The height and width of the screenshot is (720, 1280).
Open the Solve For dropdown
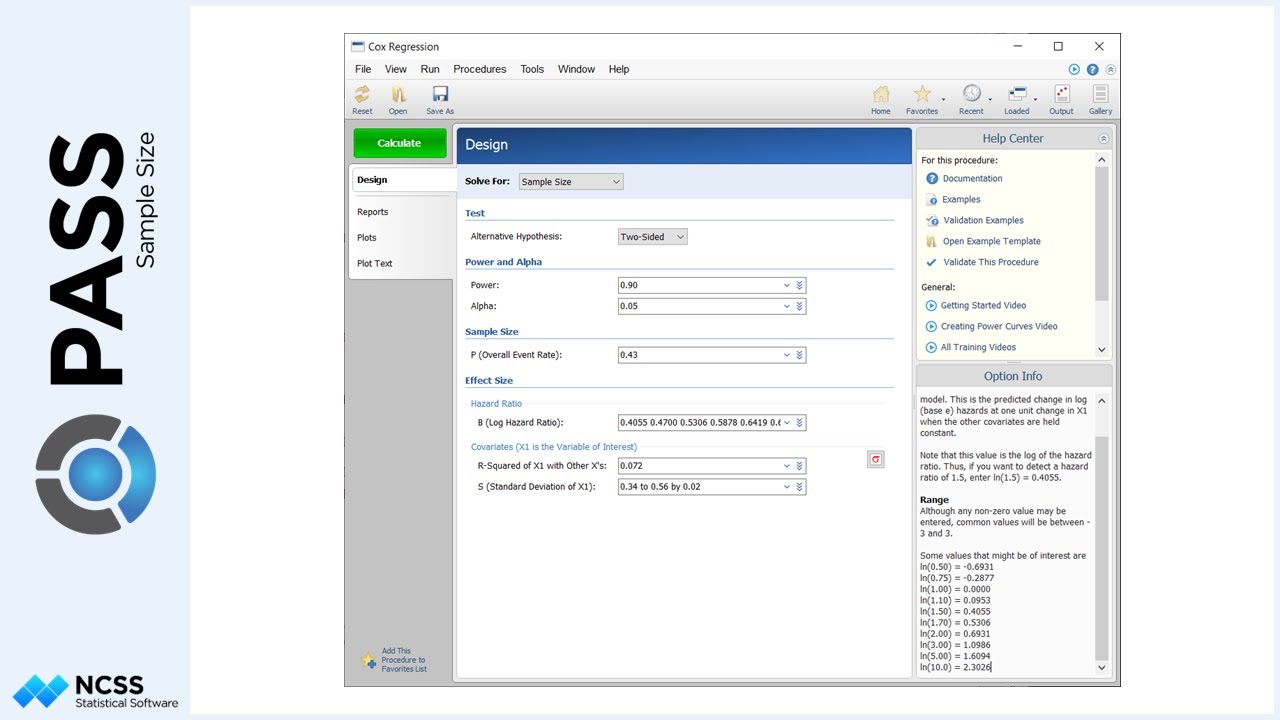click(571, 182)
